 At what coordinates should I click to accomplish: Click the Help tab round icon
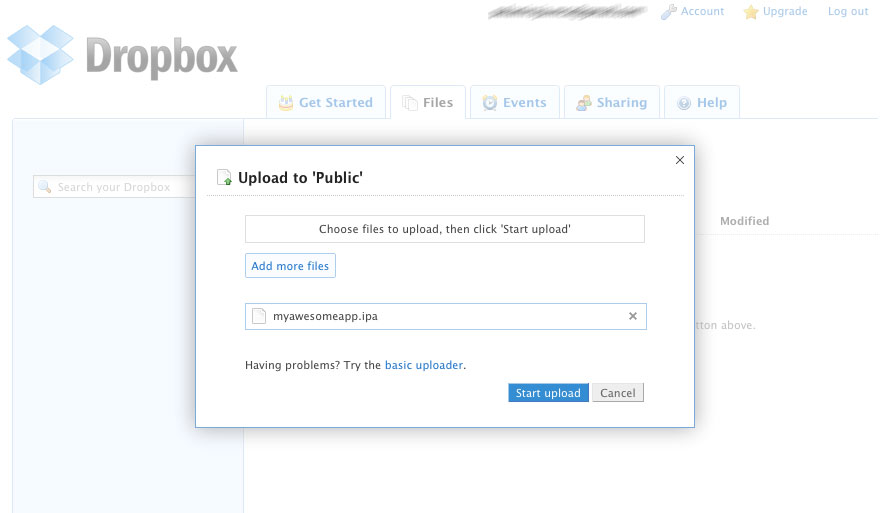click(684, 103)
